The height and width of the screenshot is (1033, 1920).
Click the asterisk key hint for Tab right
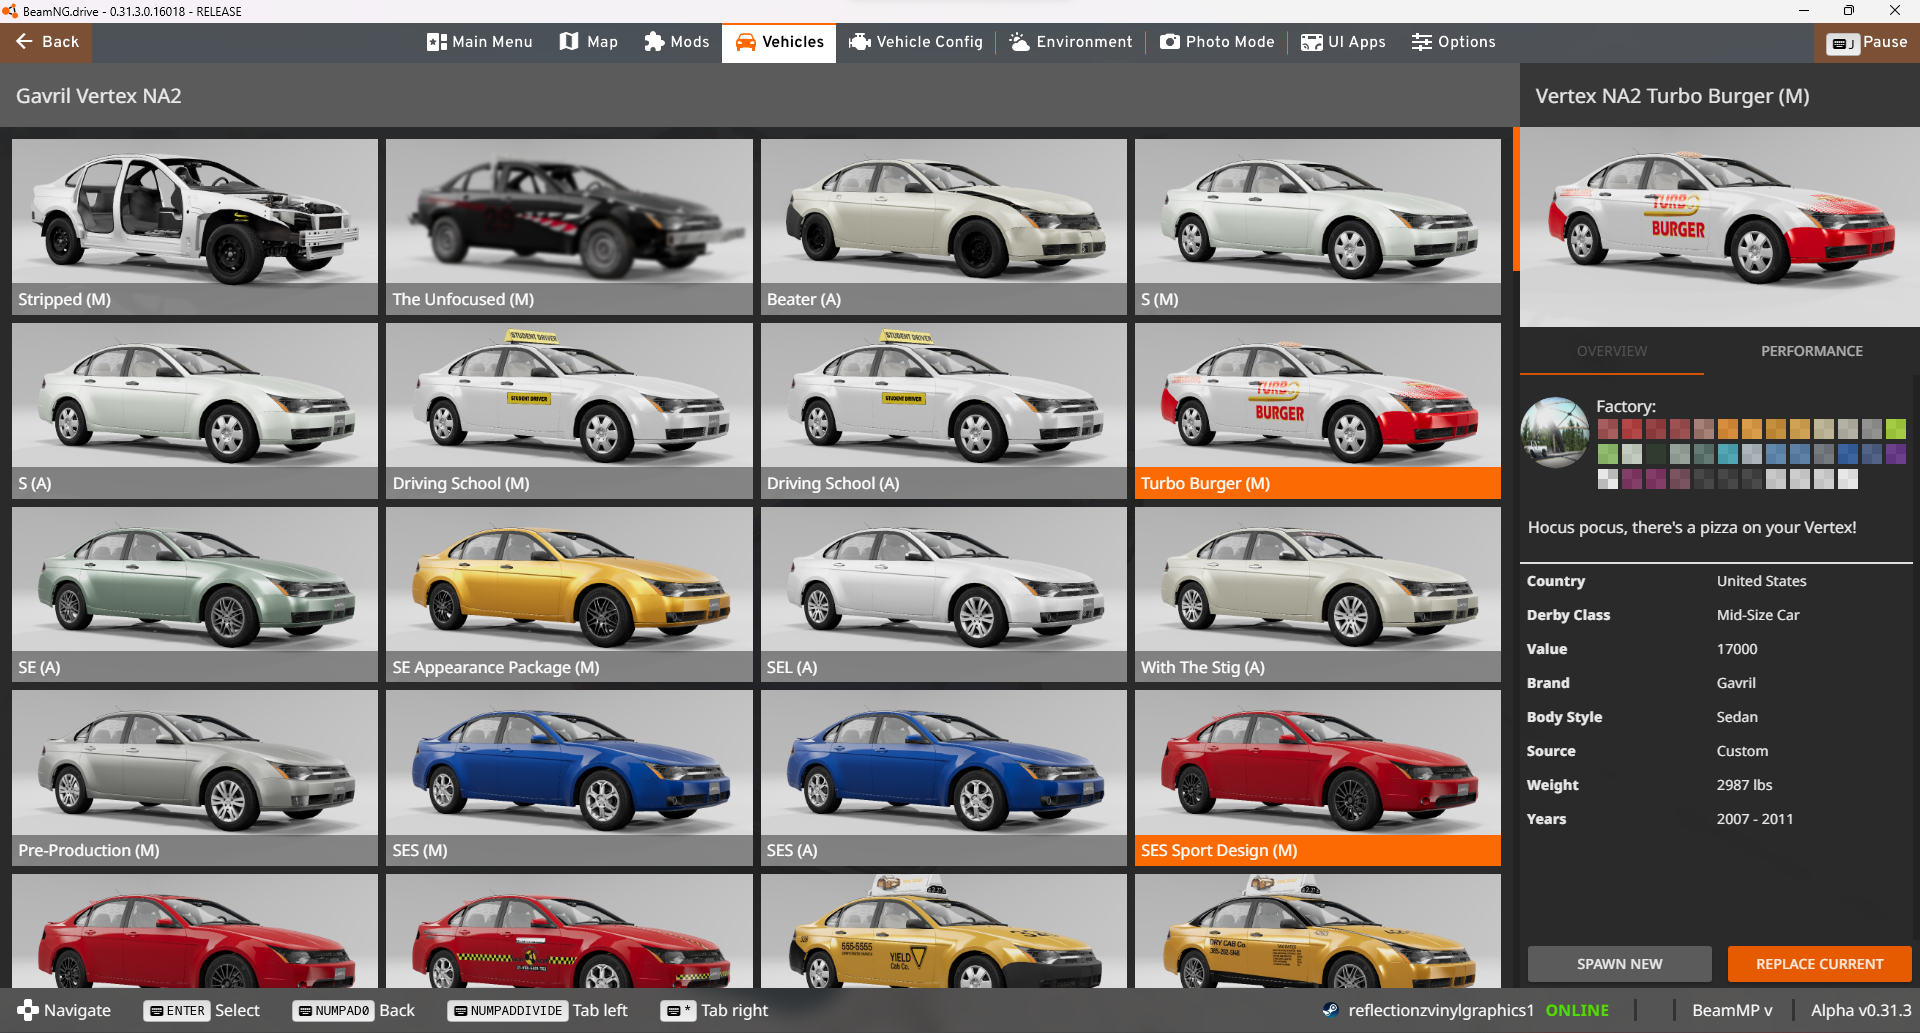tap(679, 1011)
